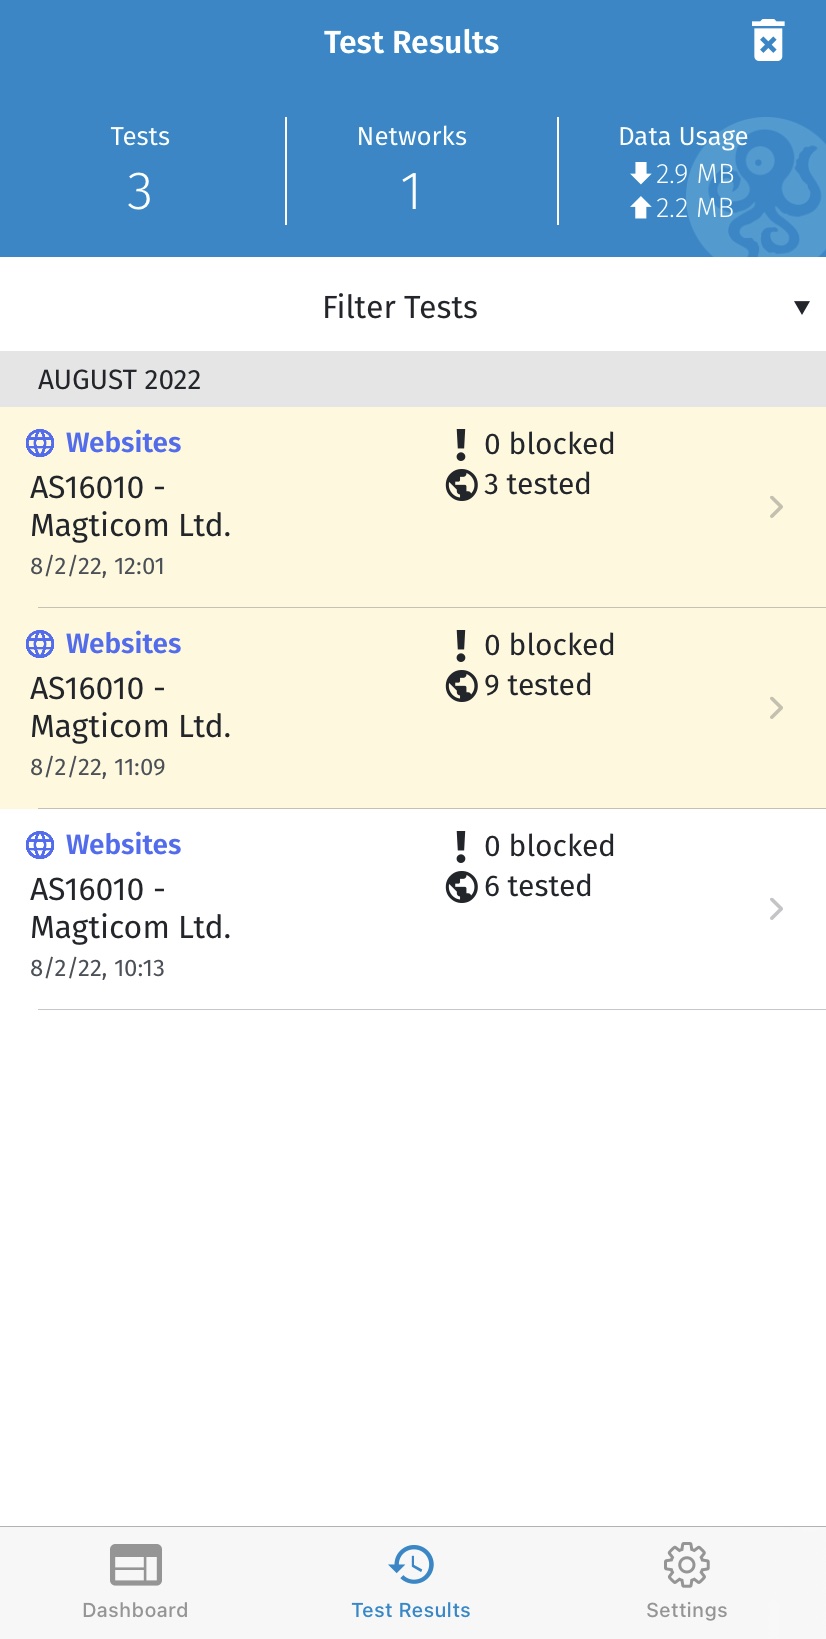Tap the AUGUST 2022 section header
Image resolution: width=826 pixels, height=1639 pixels.
(x=119, y=380)
